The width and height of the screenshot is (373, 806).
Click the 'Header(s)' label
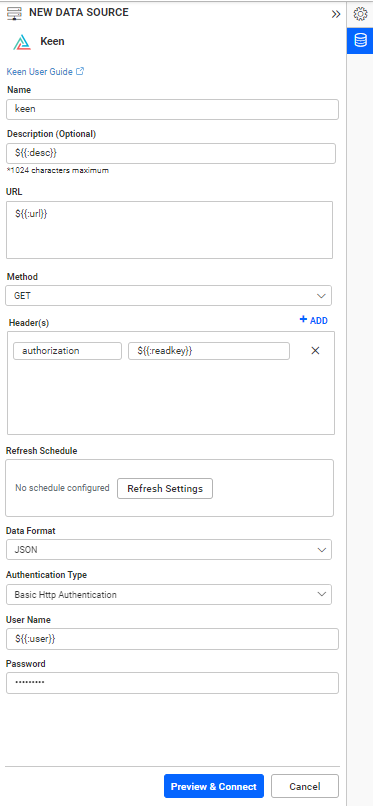tap(30, 323)
